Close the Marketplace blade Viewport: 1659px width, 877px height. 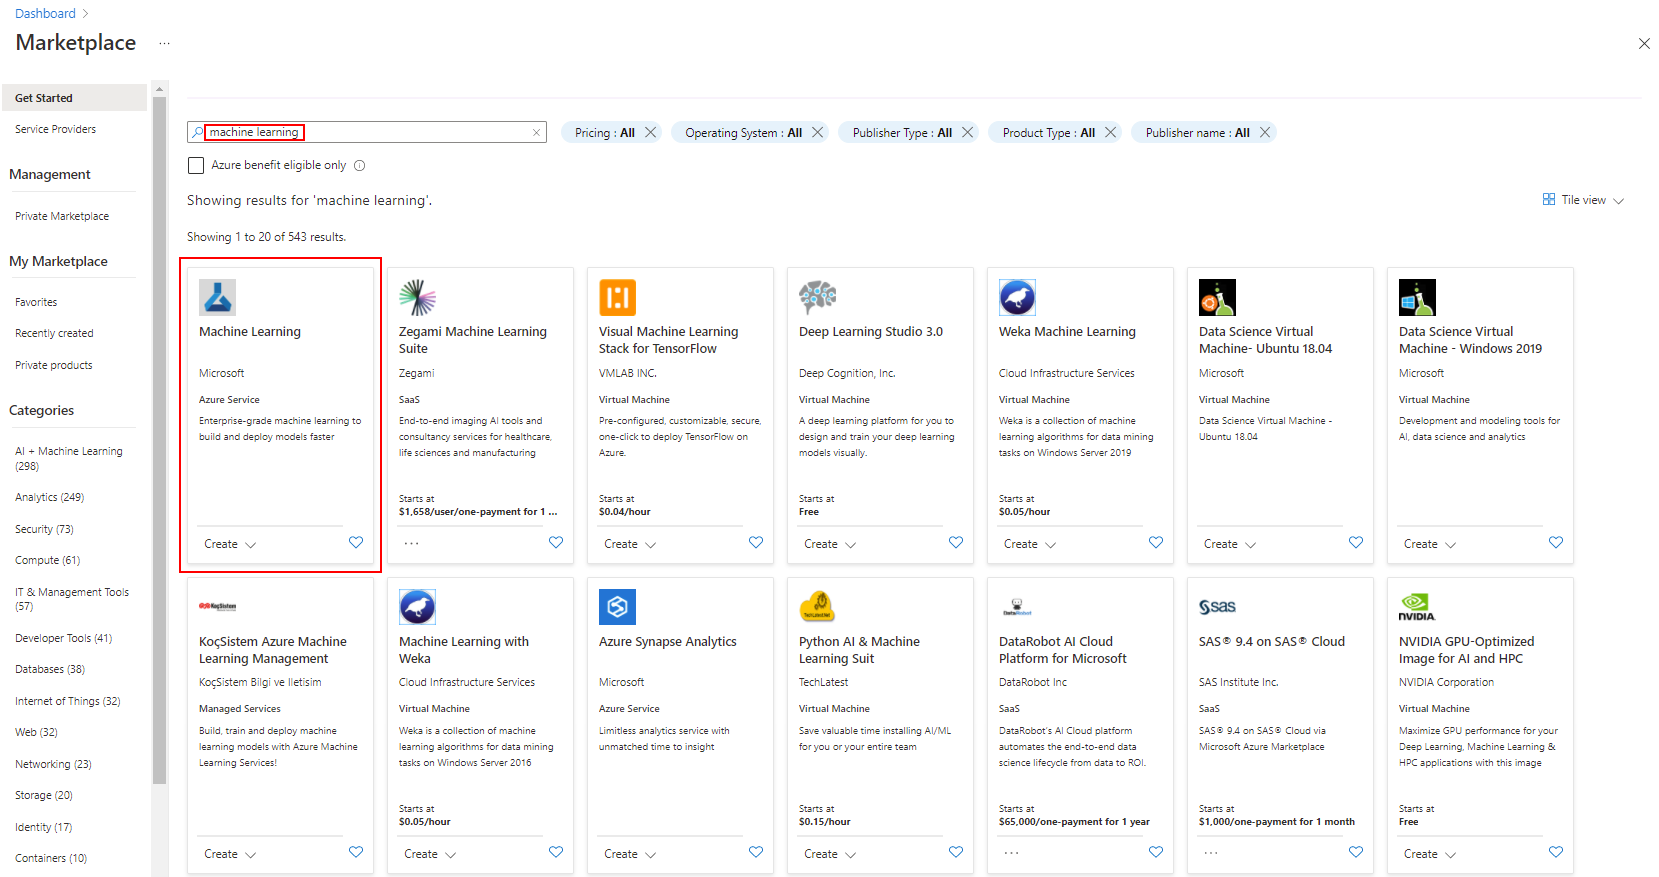(1644, 43)
